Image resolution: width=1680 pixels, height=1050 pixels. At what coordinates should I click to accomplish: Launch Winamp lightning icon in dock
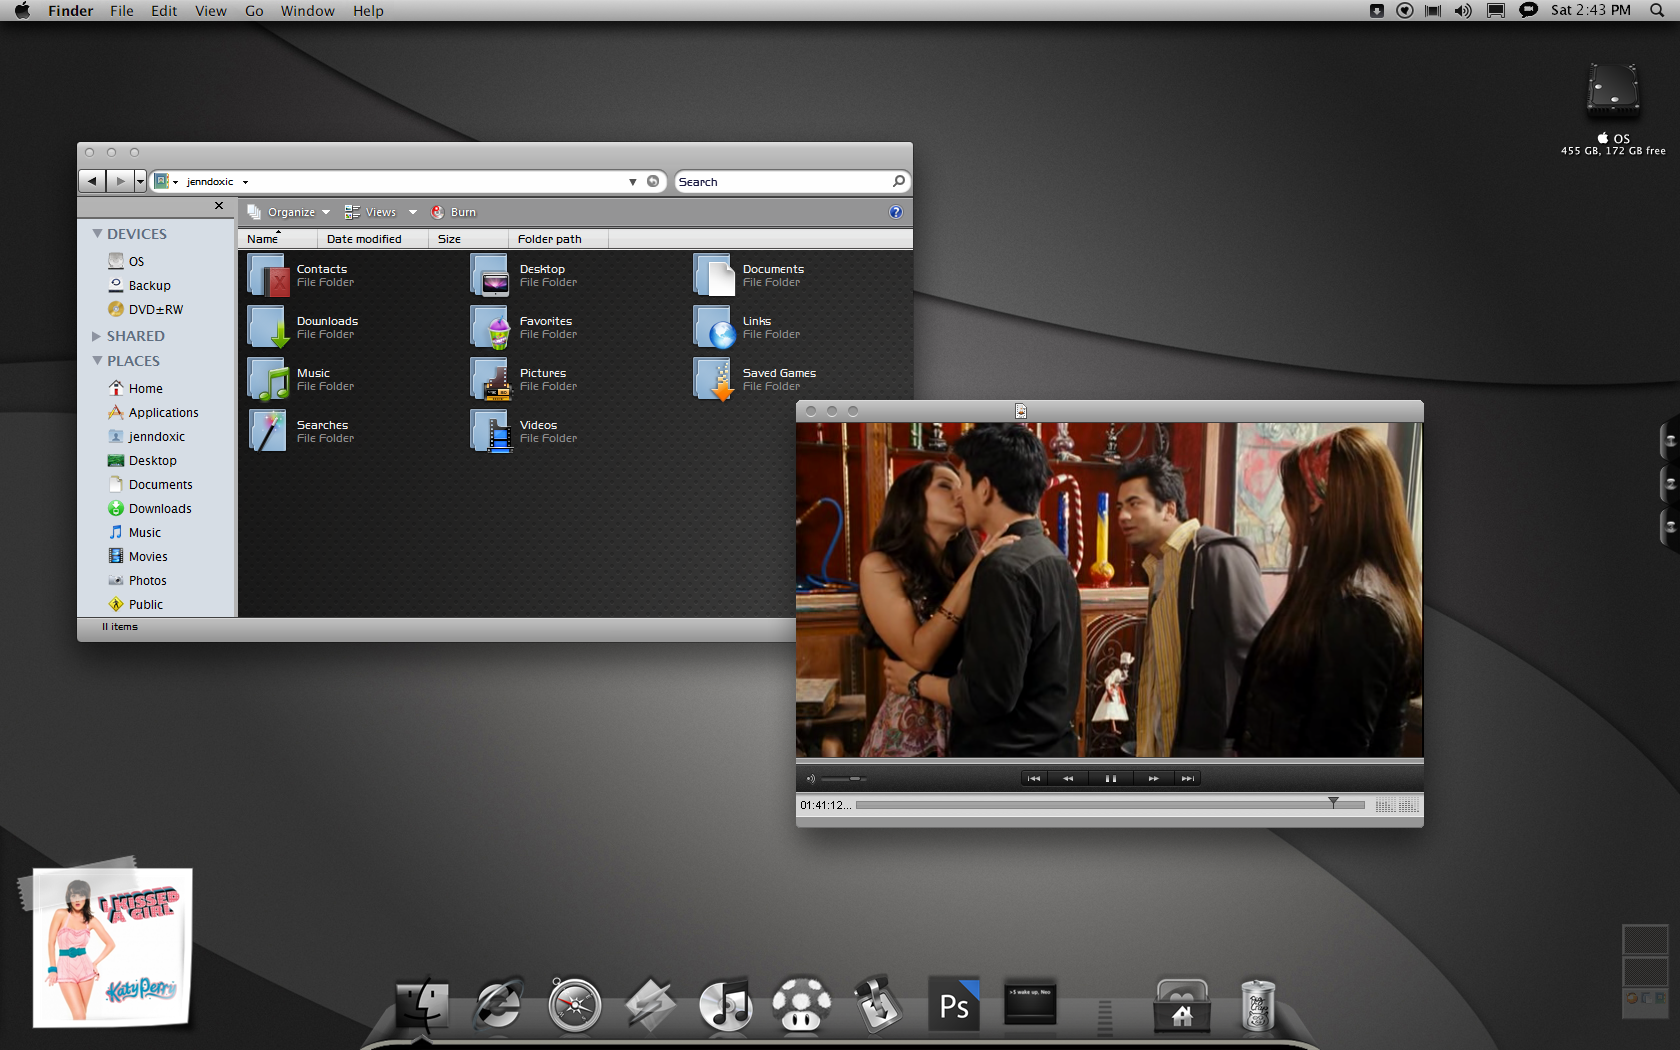(650, 1004)
